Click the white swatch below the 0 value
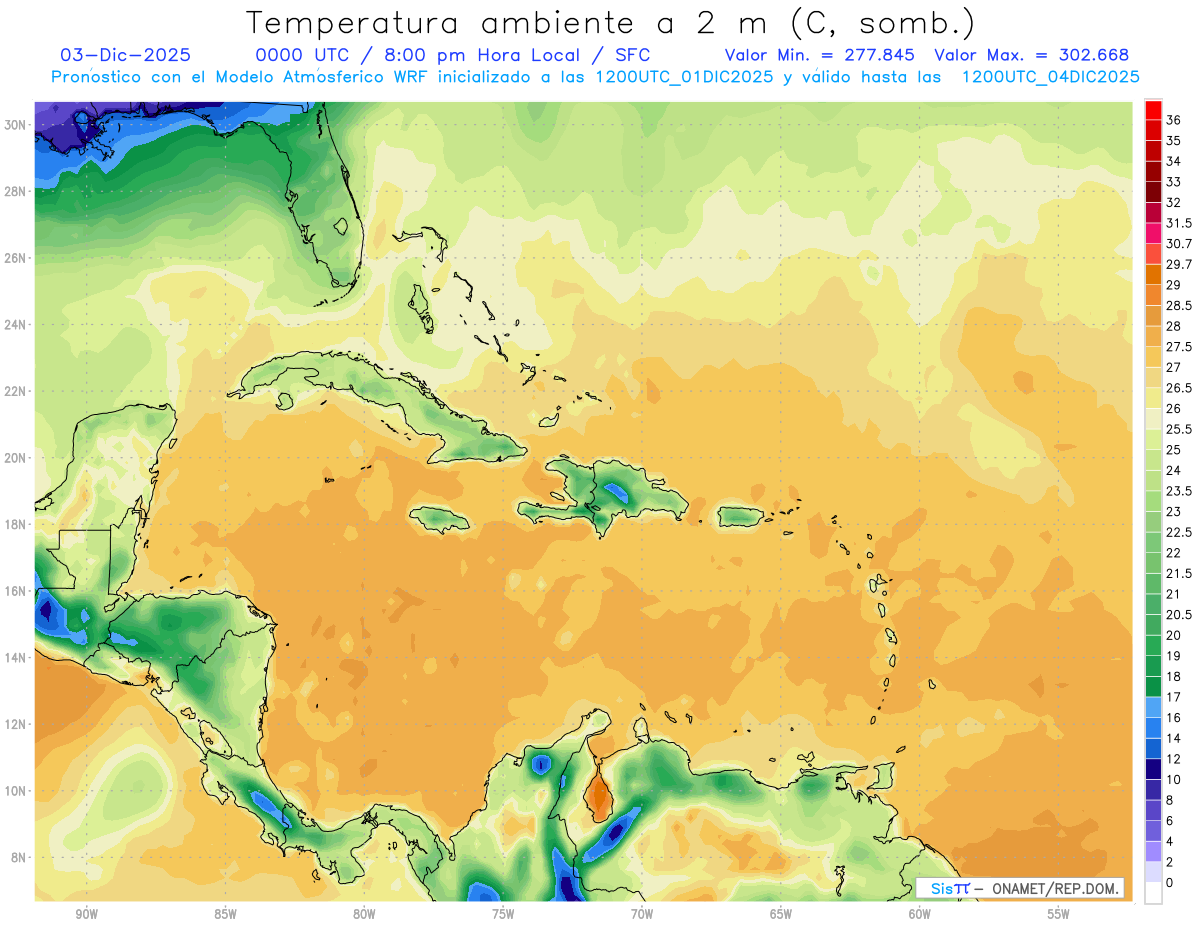 tap(1153, 892)
